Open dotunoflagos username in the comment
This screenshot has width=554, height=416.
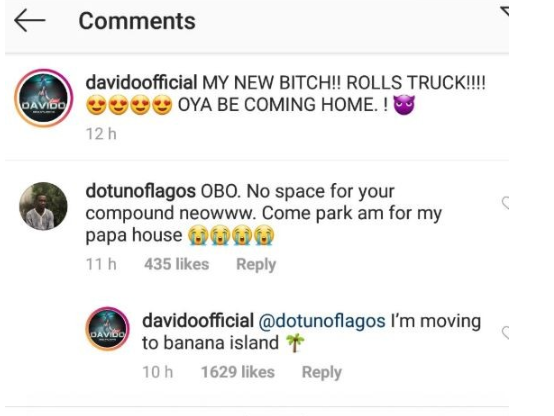[x=141, y=191]
